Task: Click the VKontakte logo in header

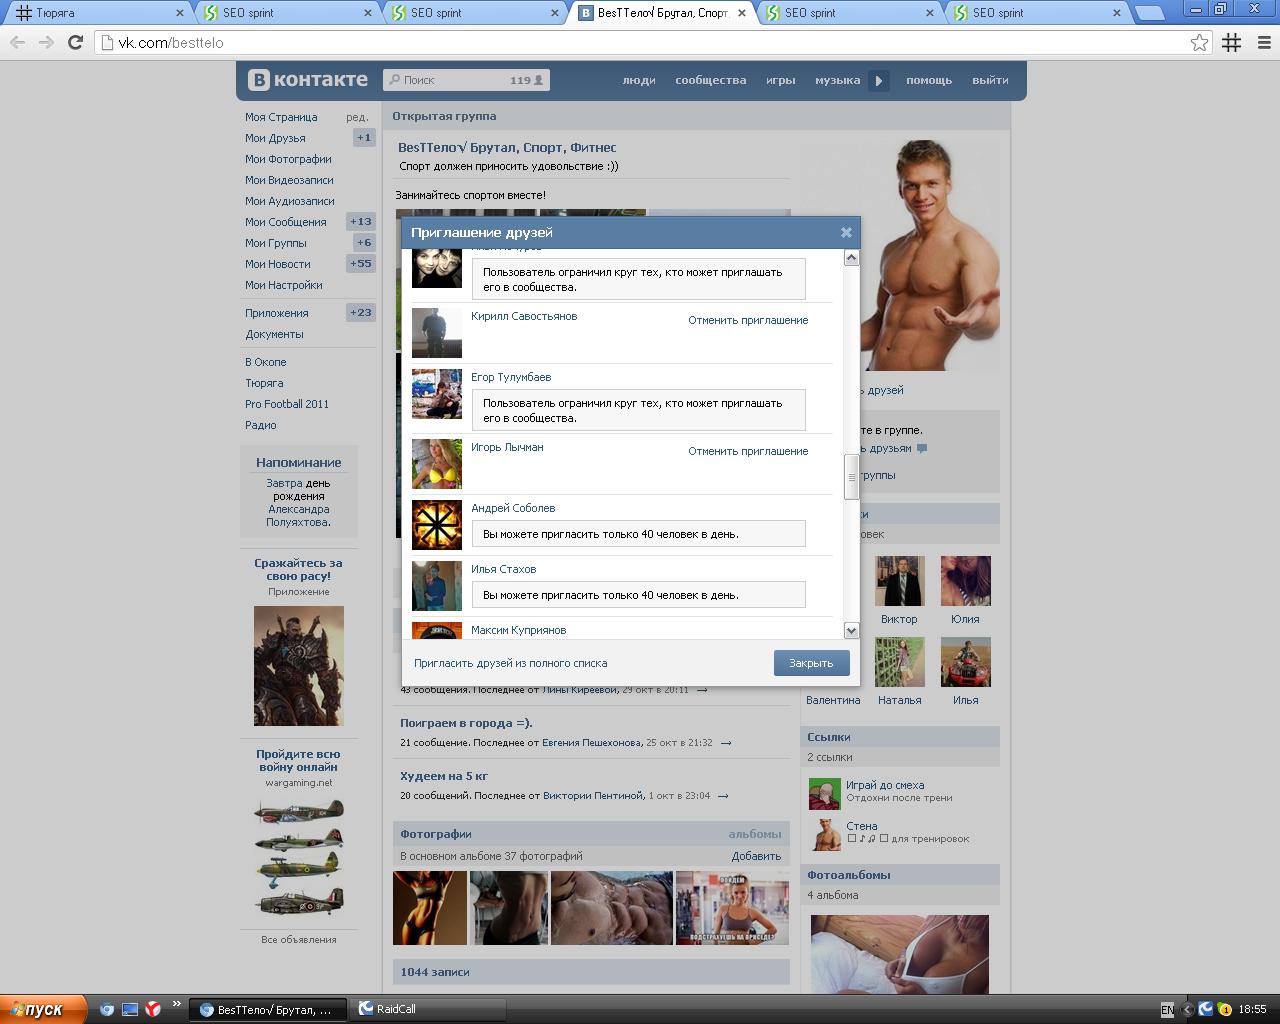Action: pos(307,80)
